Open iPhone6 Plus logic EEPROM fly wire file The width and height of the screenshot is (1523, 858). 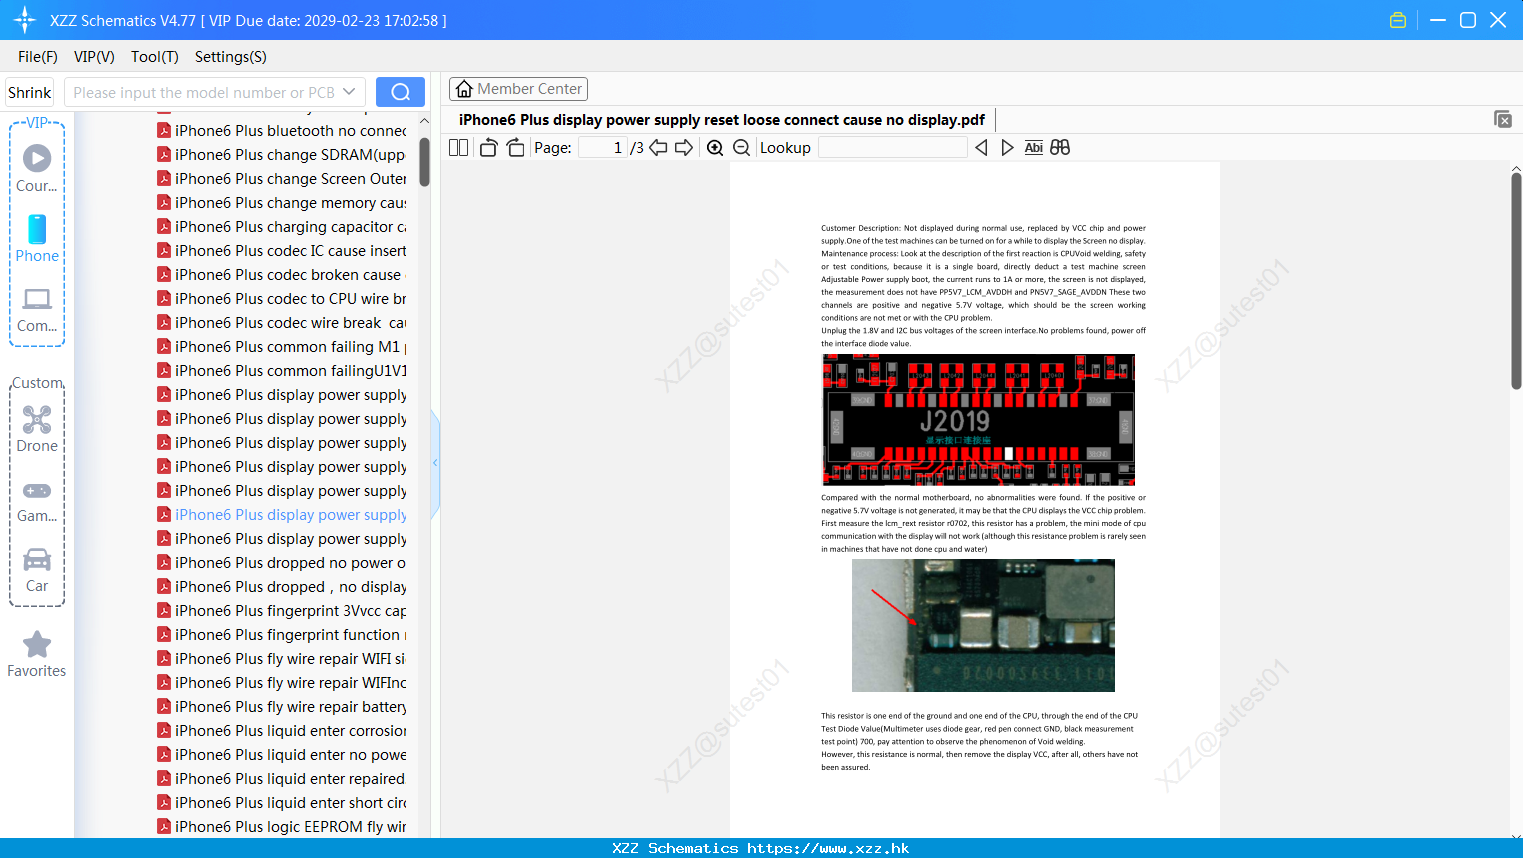click(x=282, y=827)
